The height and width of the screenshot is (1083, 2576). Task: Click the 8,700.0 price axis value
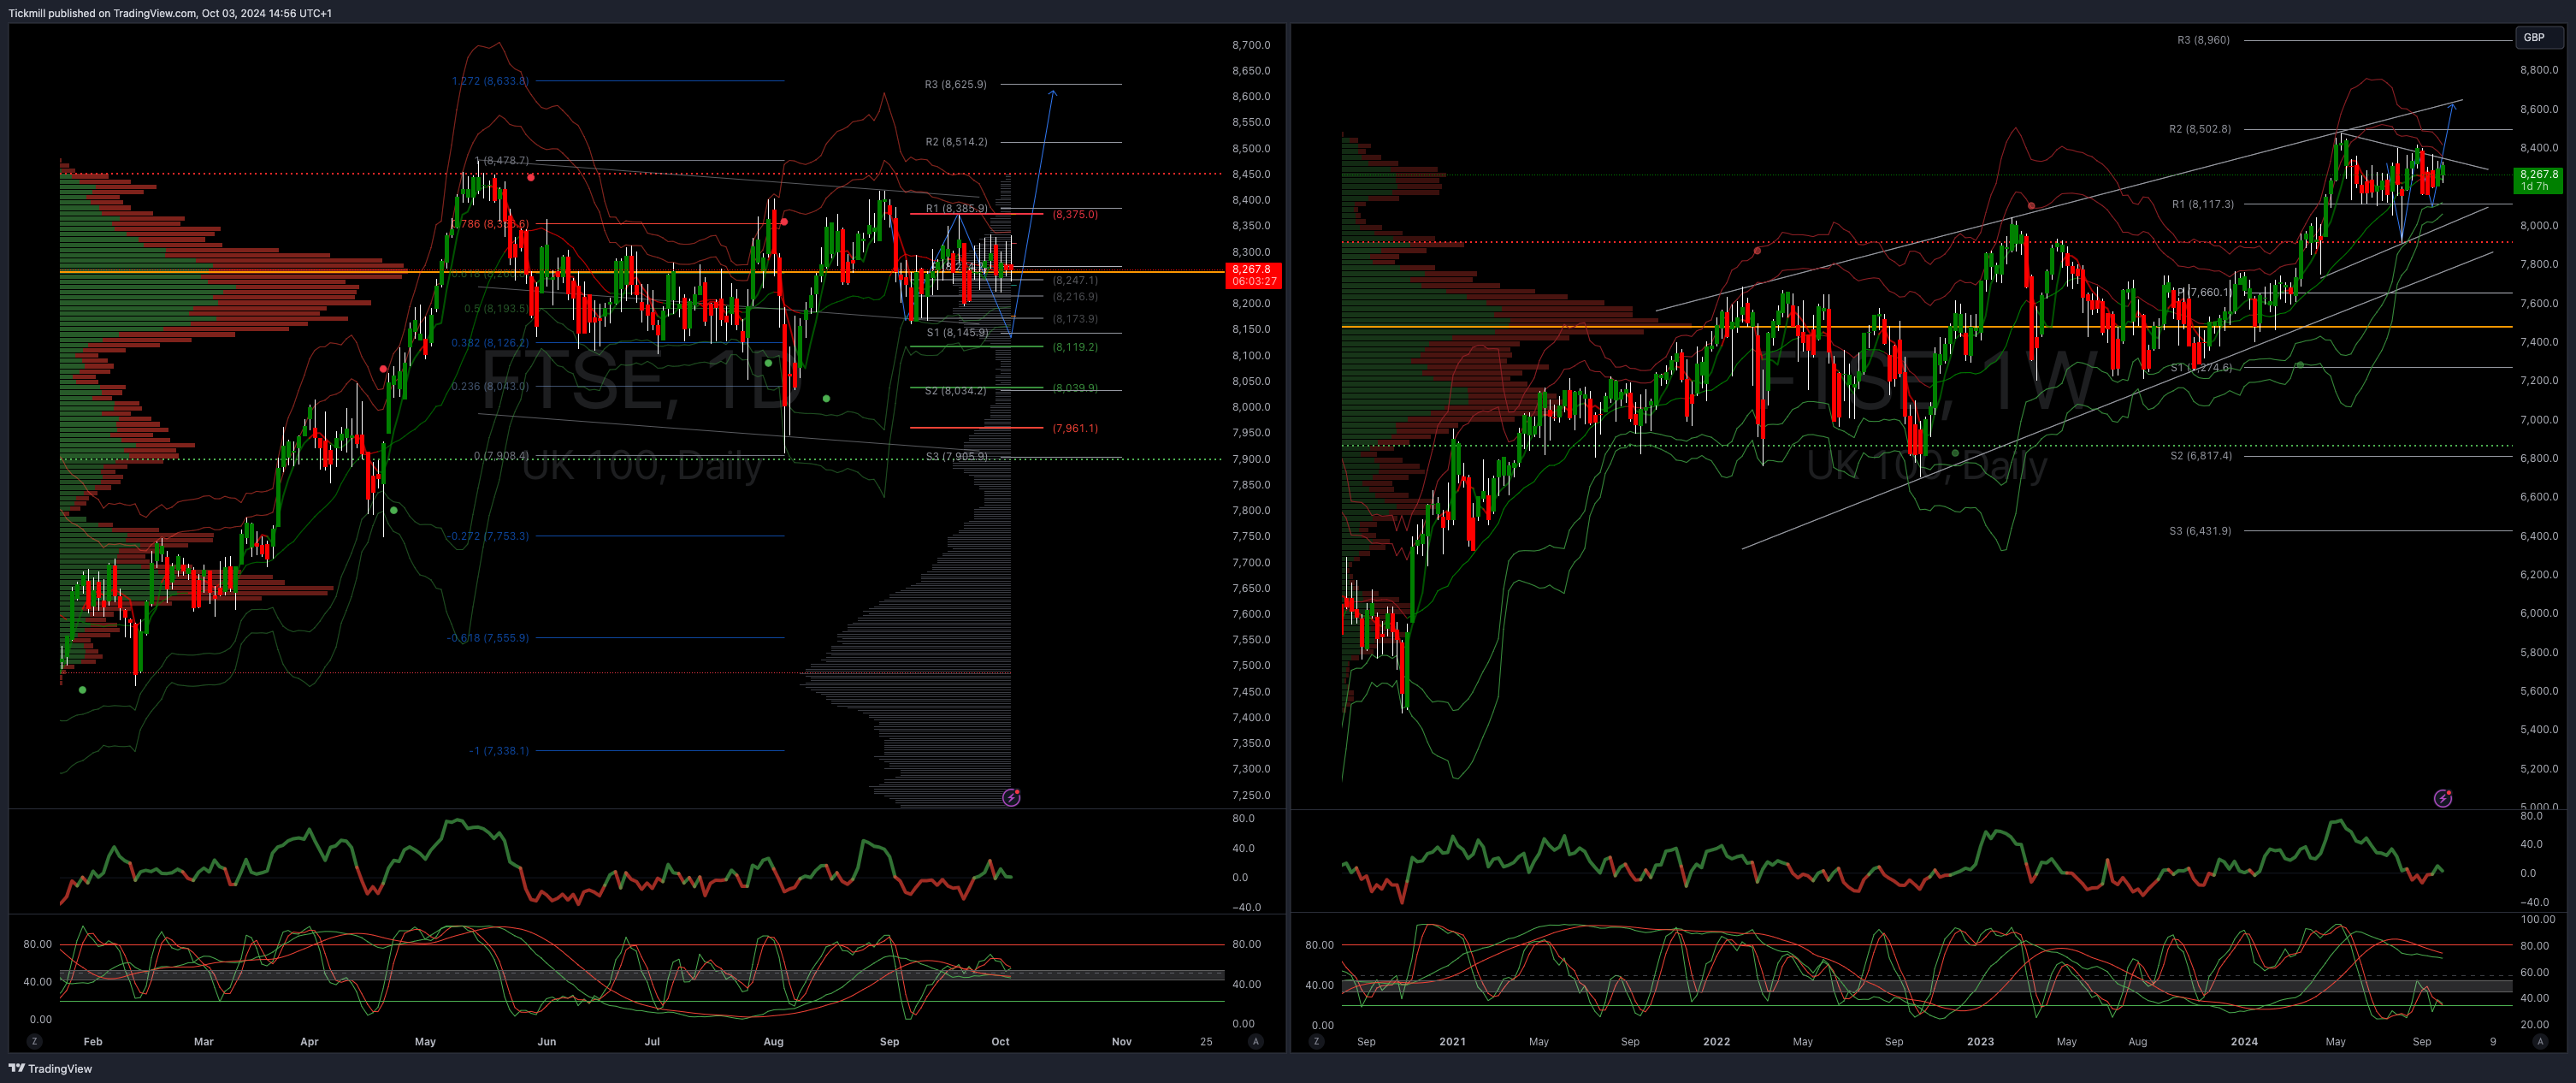[1251, 45]
